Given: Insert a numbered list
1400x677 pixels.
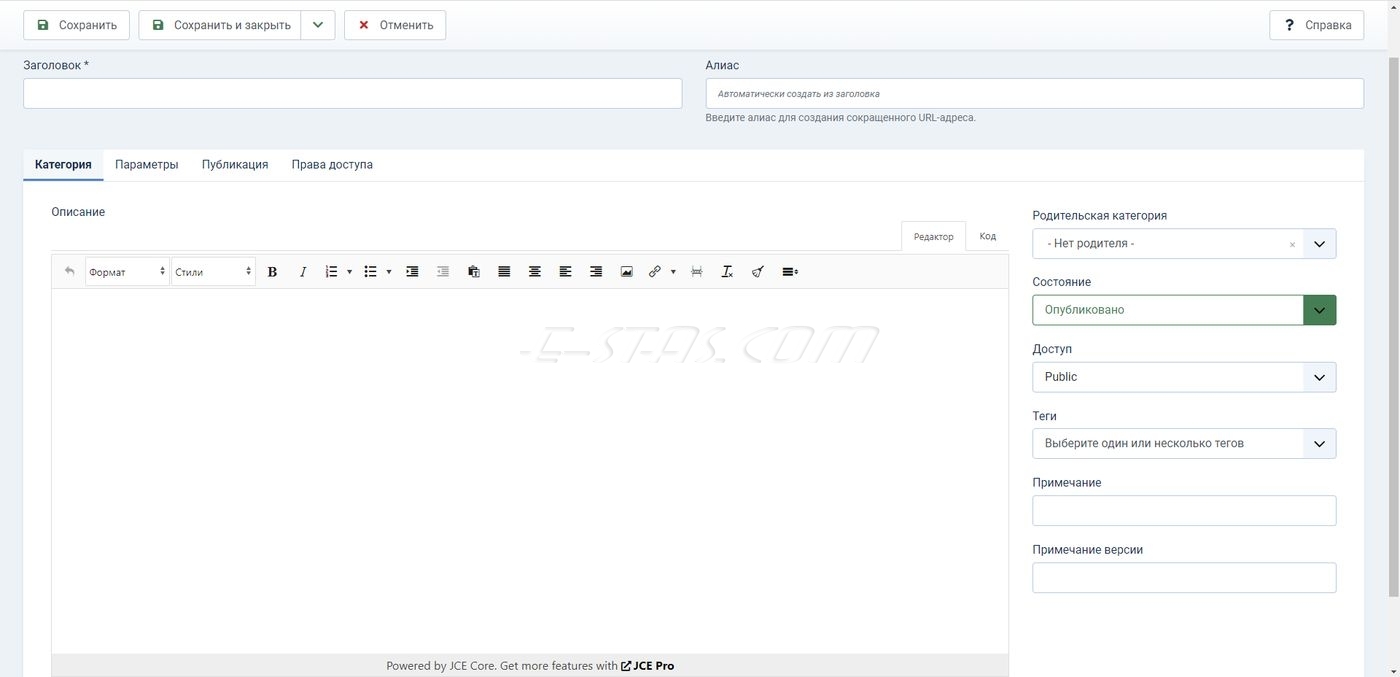Looking at the screenshot, I should 331,271.
